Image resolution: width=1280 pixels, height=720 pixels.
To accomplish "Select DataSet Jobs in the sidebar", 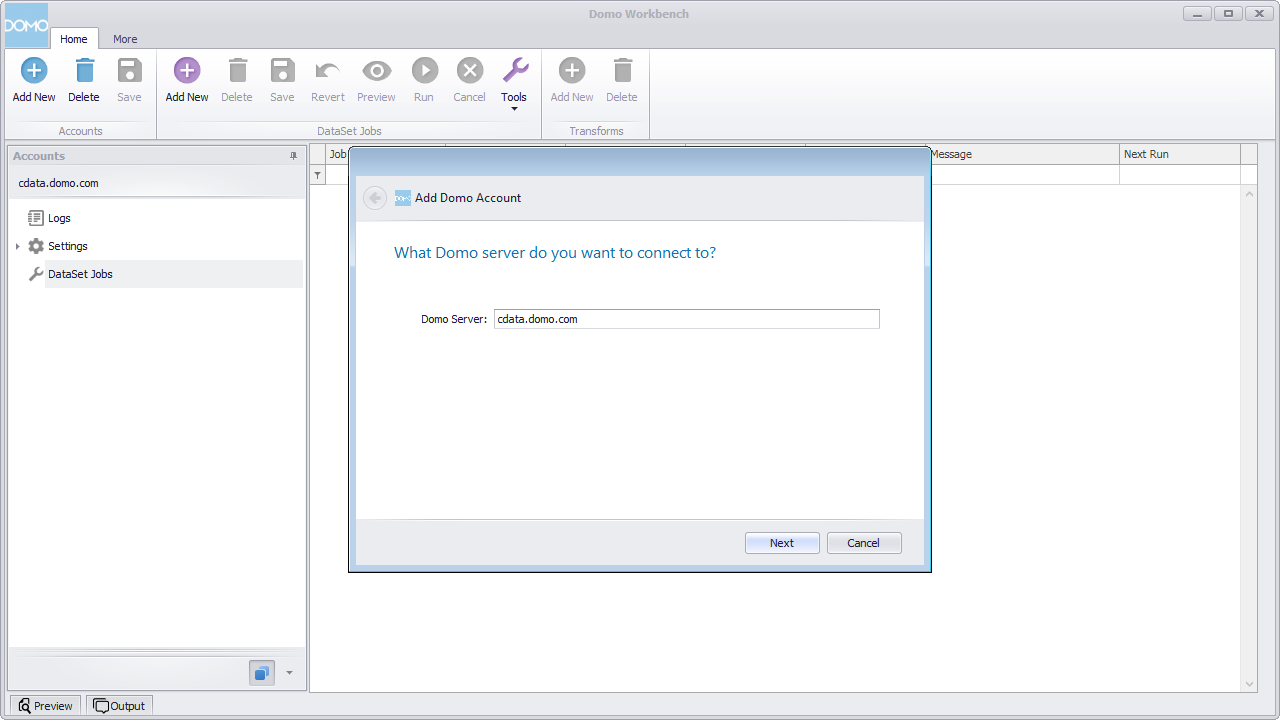I will (x=80, y=274).
